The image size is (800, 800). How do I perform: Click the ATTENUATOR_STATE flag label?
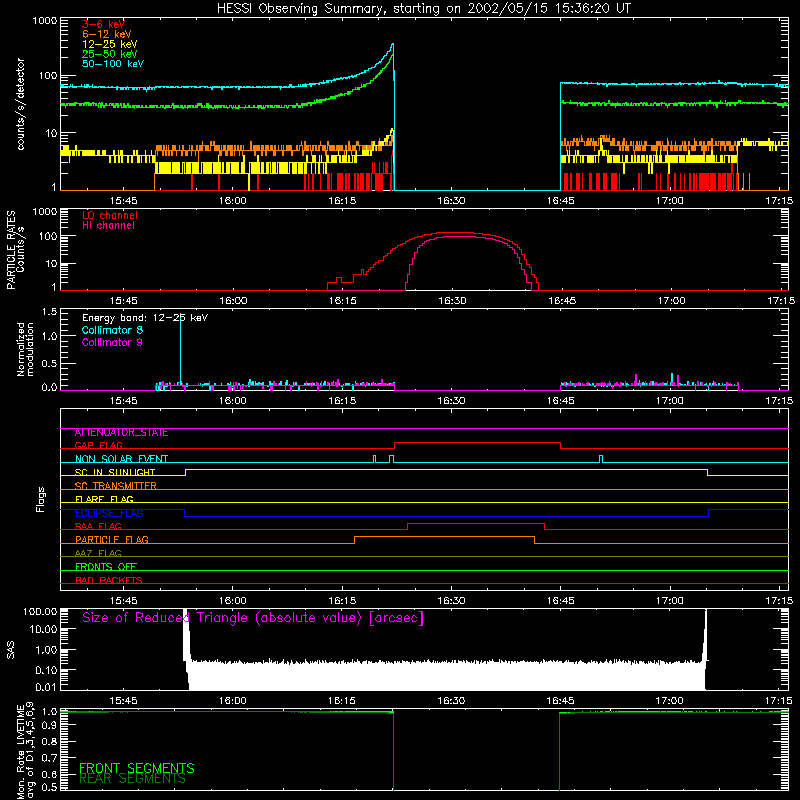121,433
